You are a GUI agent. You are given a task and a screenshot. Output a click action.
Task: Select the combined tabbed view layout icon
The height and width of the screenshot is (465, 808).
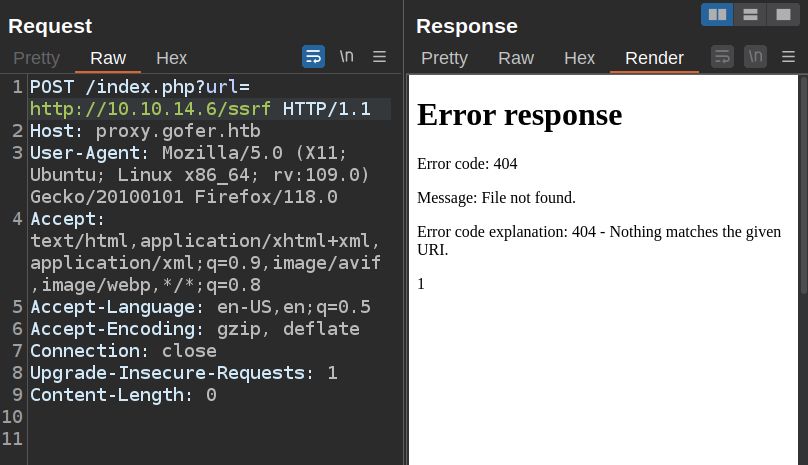[782, 14]
